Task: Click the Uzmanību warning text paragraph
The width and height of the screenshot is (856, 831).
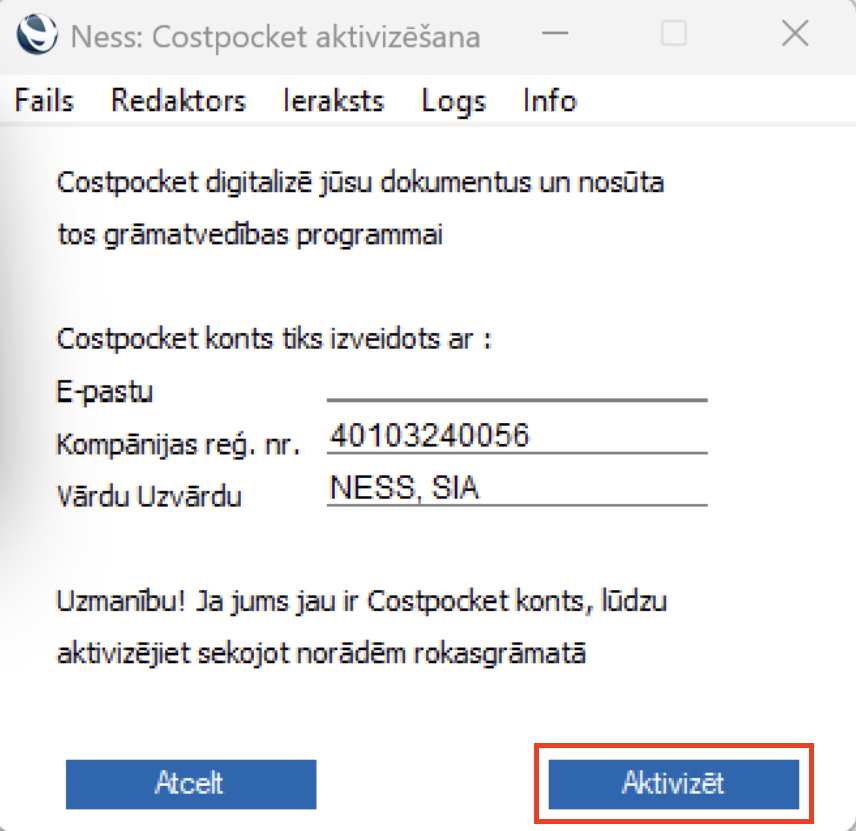Action: point(362,627)
